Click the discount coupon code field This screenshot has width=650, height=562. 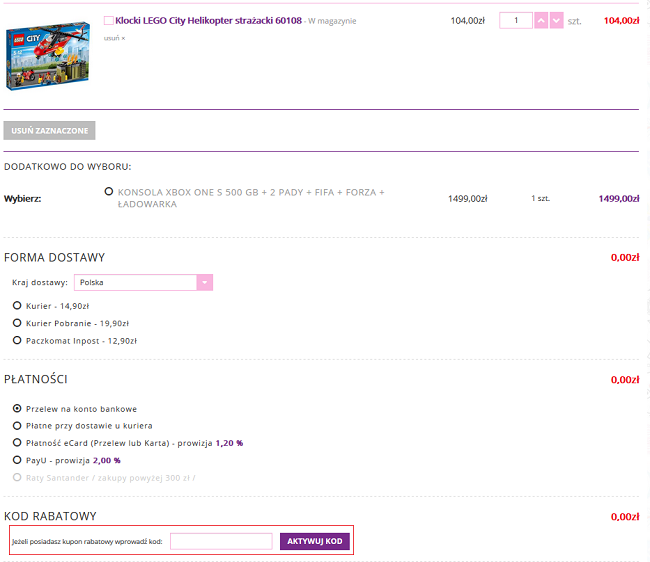point(221,542)
